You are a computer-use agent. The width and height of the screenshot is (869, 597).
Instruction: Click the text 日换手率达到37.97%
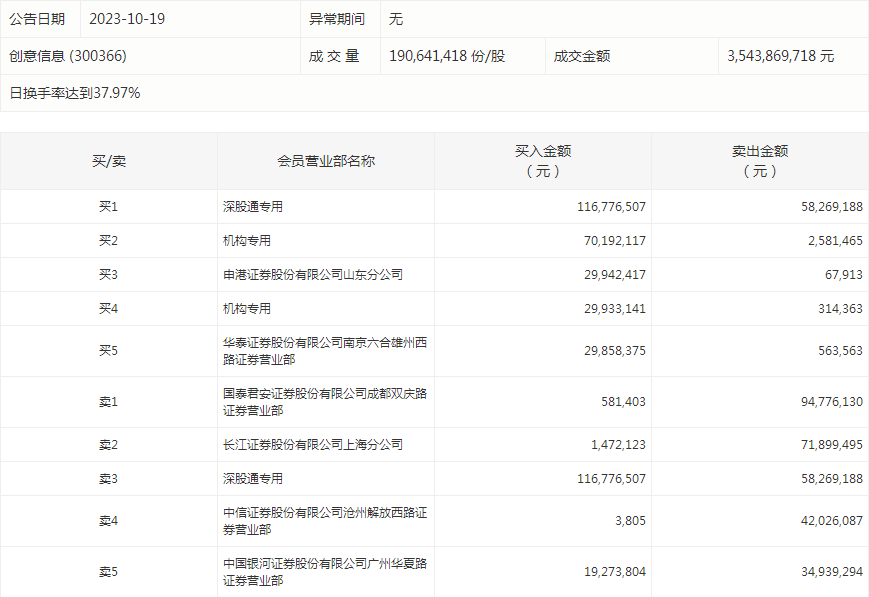[75, 93]
